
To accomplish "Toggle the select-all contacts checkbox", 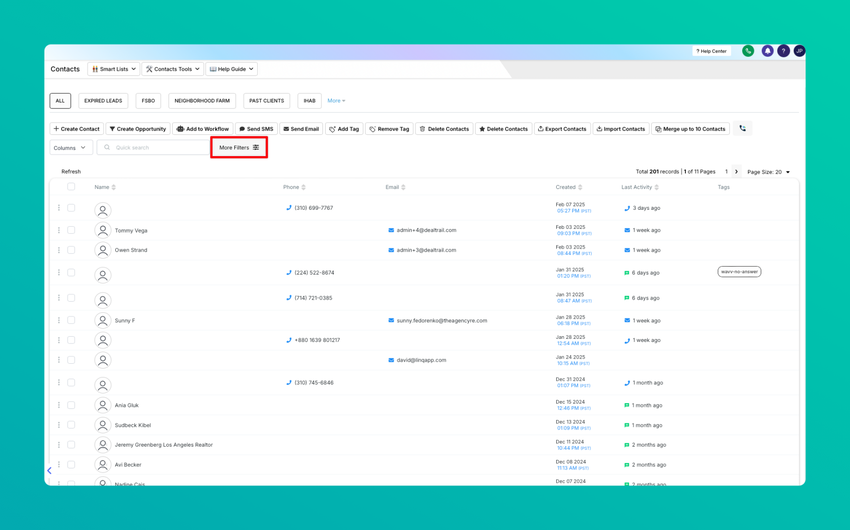I will pos(71,186).
